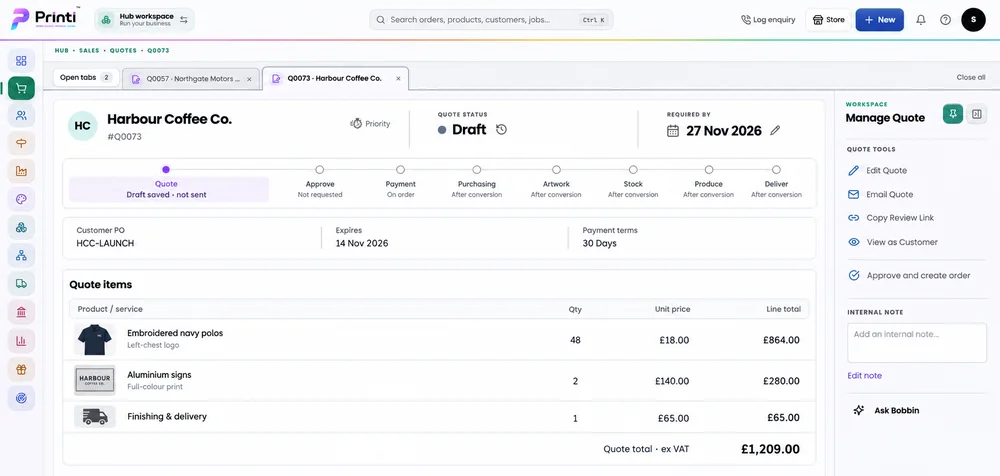The image size is (1000, 476).
Task: Click the navy polo shirt thumbnail
Action: pos(94,339)
